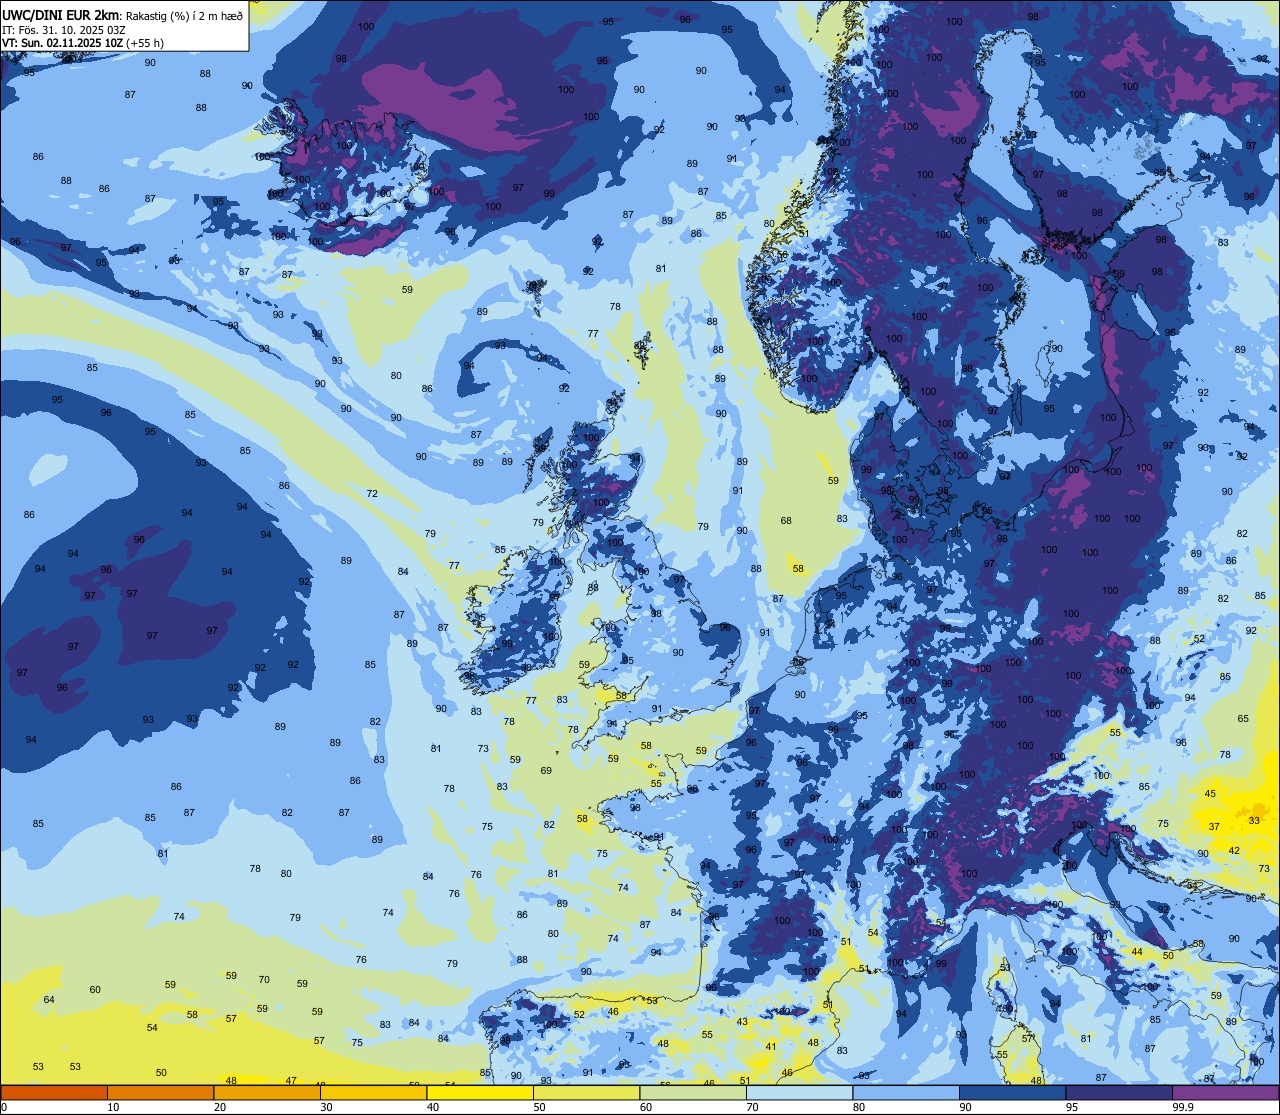The height and width of the screenshot is (1115, 1280).
Task: Click the purple legend swatch above 99.9
Action: click(x=1226, y=1092)
